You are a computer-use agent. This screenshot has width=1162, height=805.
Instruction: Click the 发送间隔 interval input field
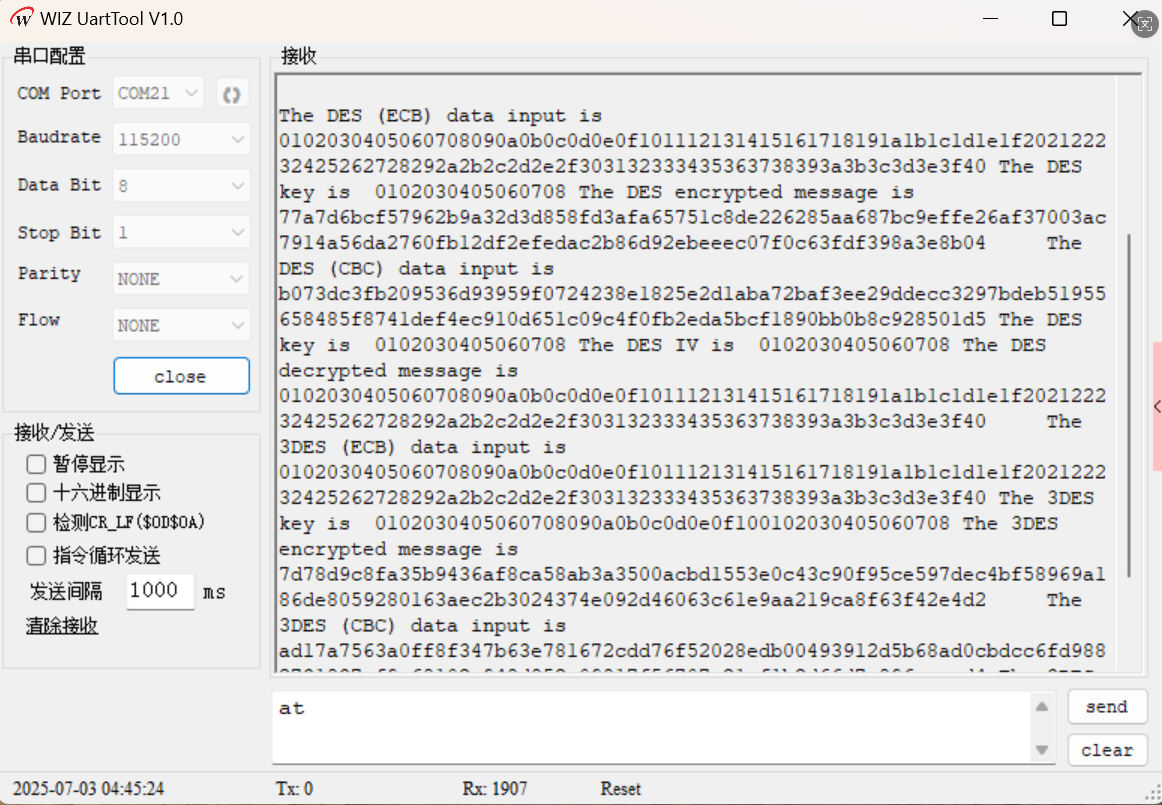click(x=159, y=590)
